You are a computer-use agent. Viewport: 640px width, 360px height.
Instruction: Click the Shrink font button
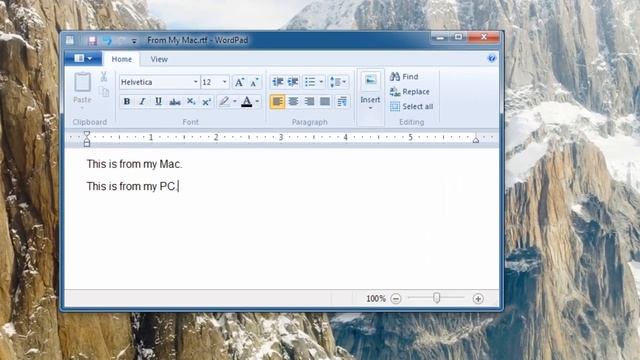click(x=254, y=82)
